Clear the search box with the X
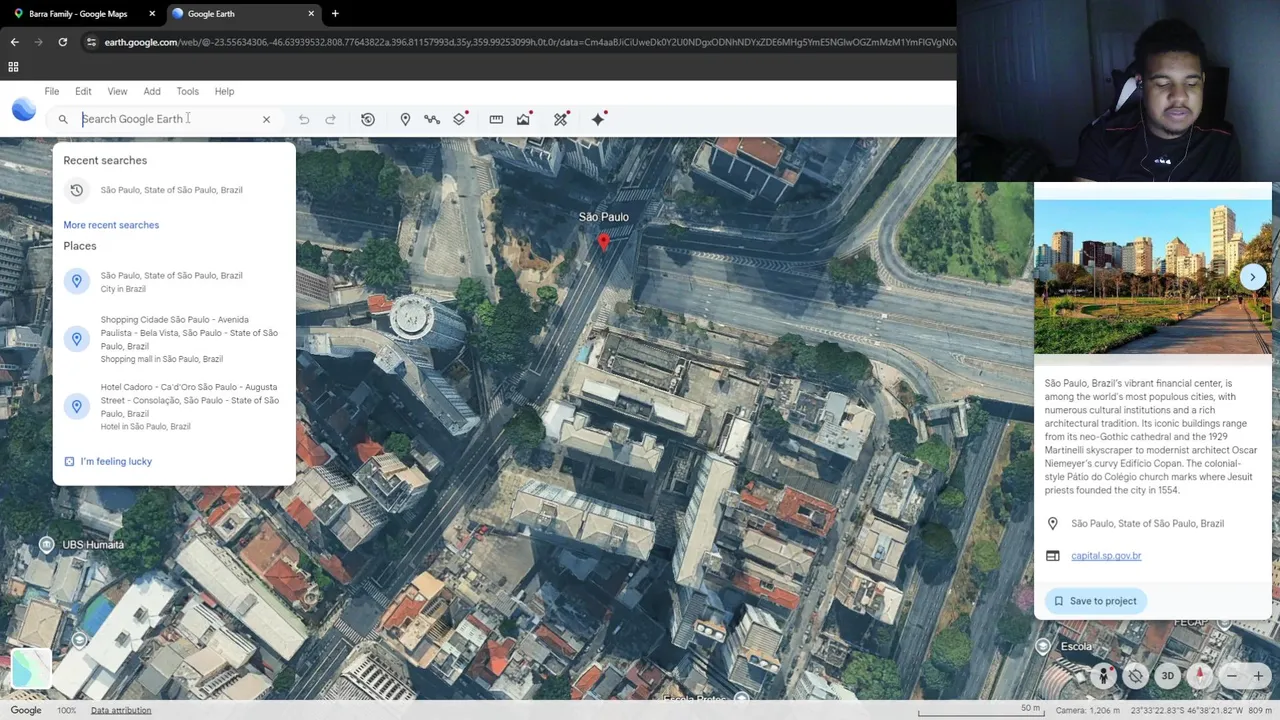Image resolution: width=1280 pixels, height=720 pixels. click(266, 119)
